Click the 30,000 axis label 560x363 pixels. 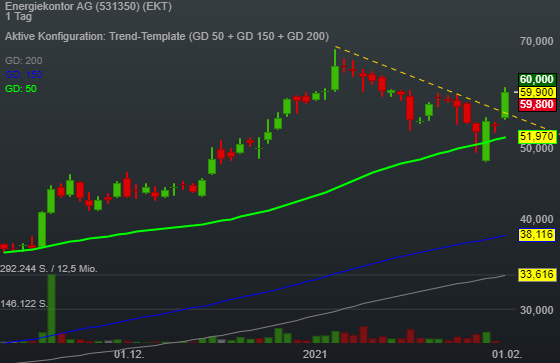pos(536,310)
